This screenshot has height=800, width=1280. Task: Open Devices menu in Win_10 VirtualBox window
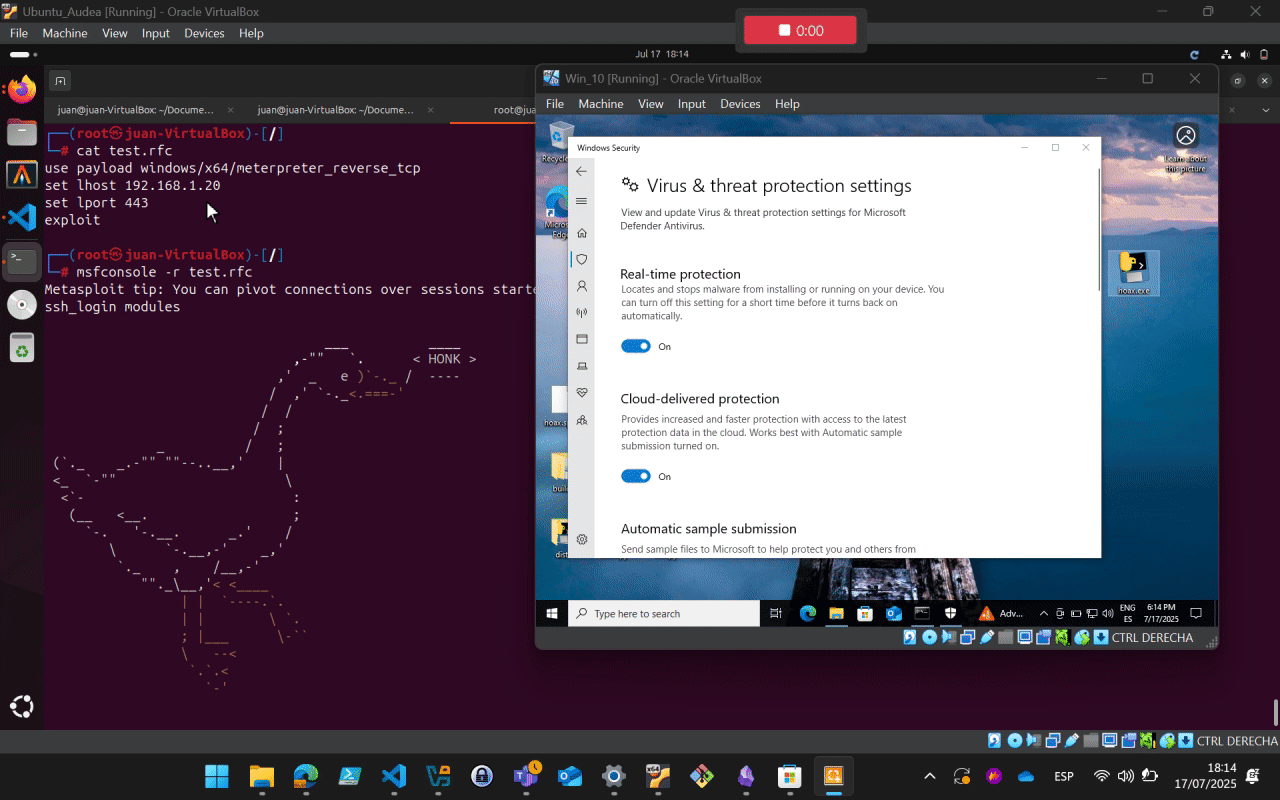pyautogui.click(x=740, y=104)
